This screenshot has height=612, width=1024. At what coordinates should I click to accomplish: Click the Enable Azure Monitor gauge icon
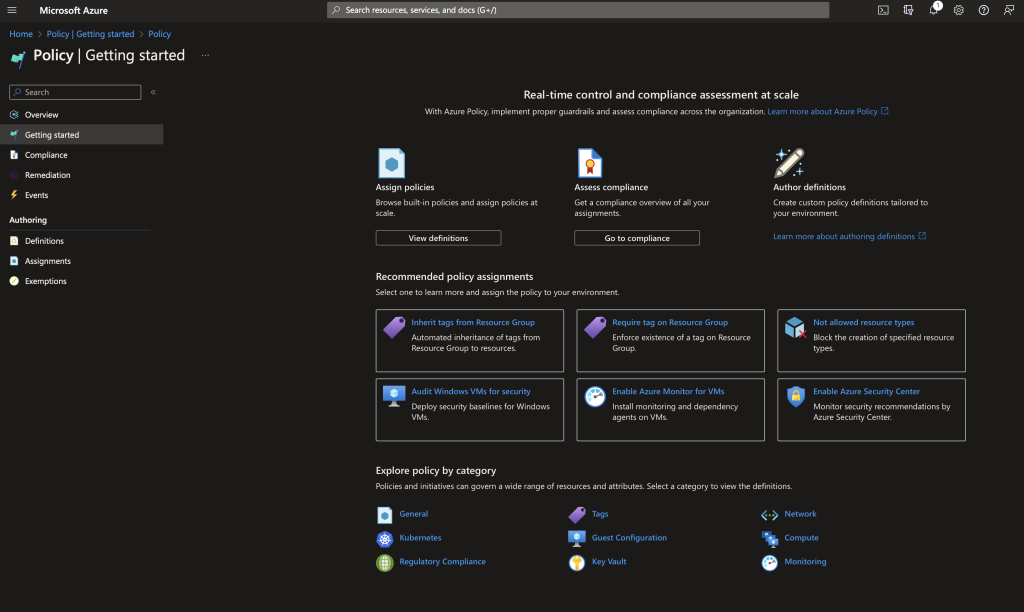point(594,396)
